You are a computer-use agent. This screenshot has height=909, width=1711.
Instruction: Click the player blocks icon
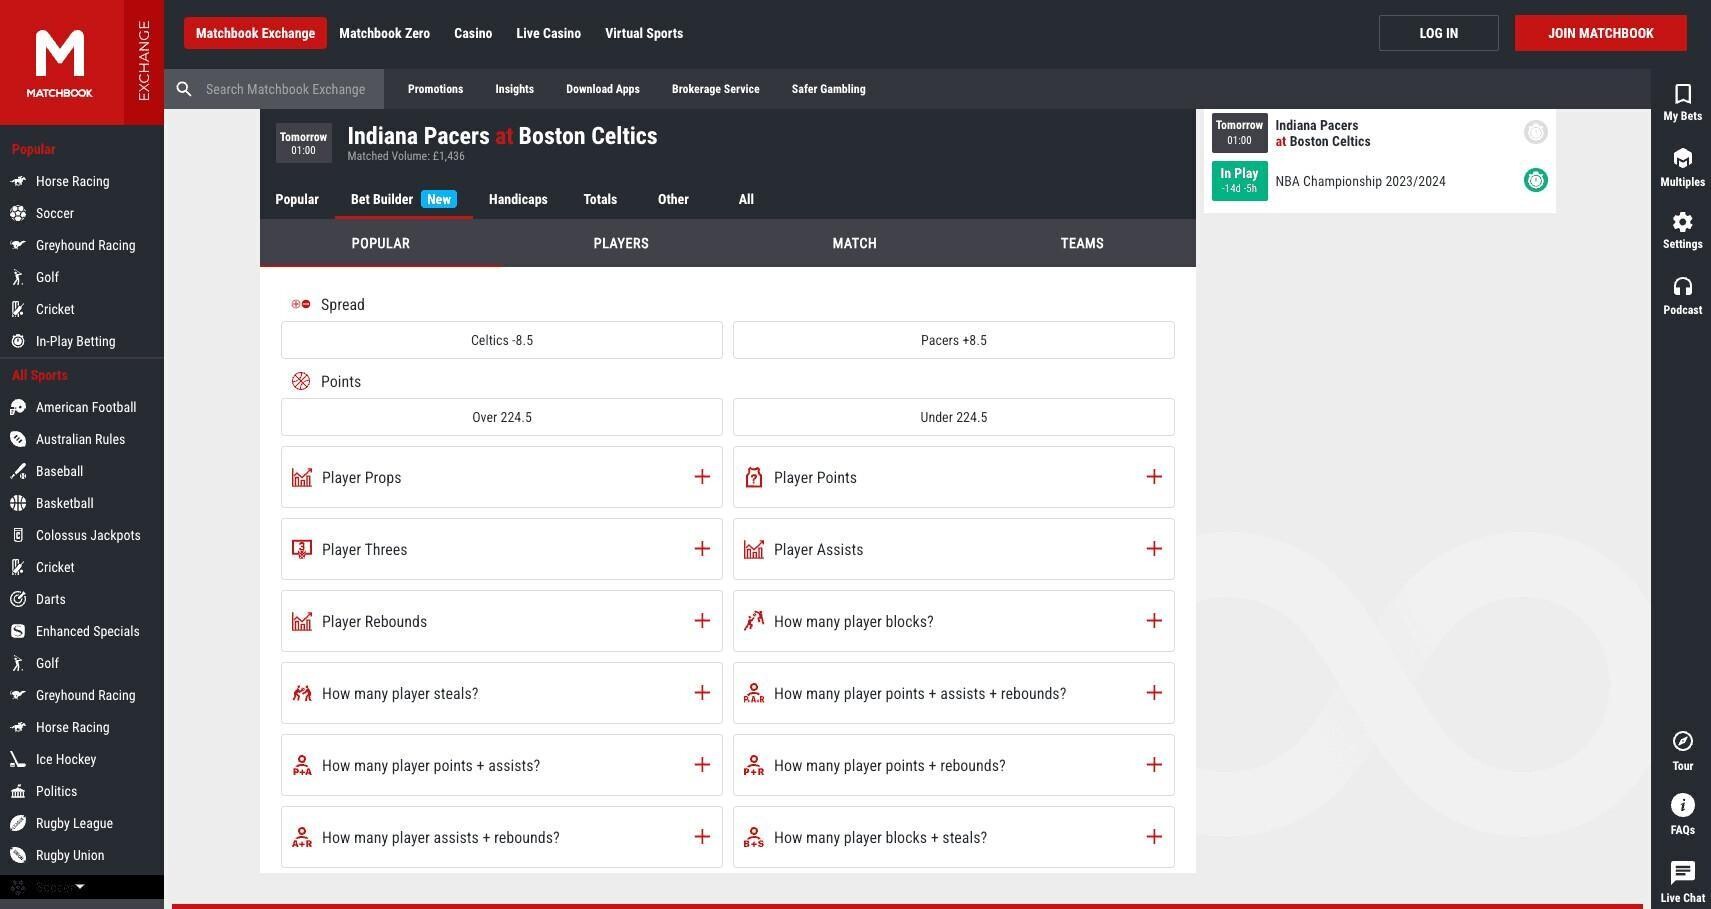(x=754, y=621)
